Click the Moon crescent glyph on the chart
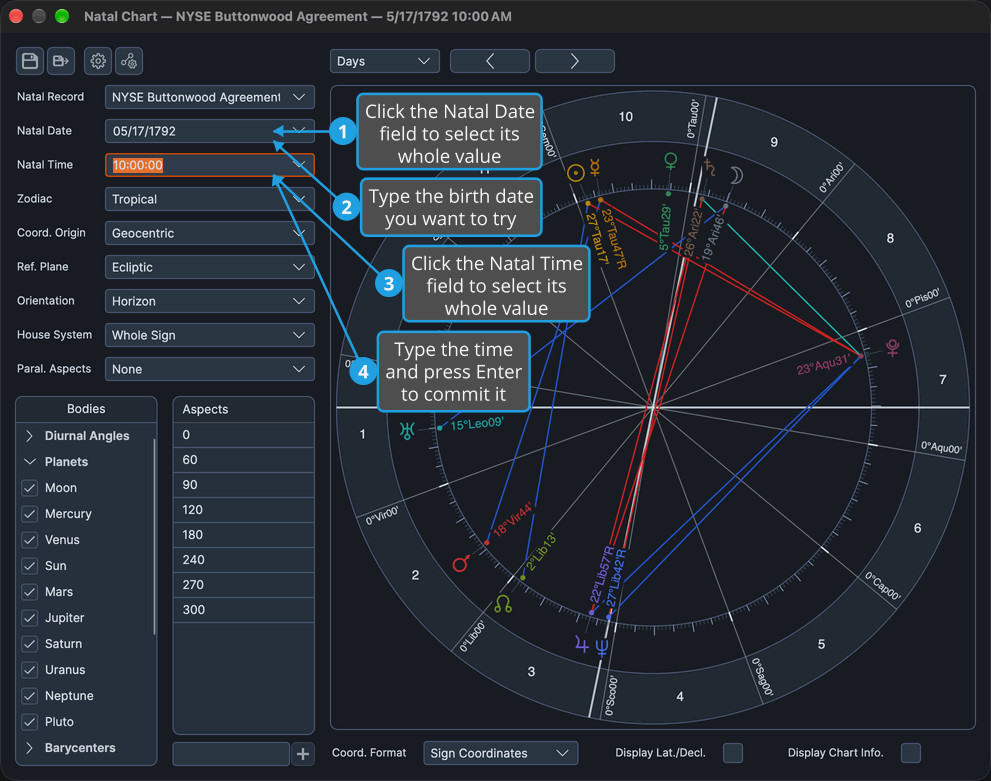This screenshot has height=781, width=991. point(736,175)
